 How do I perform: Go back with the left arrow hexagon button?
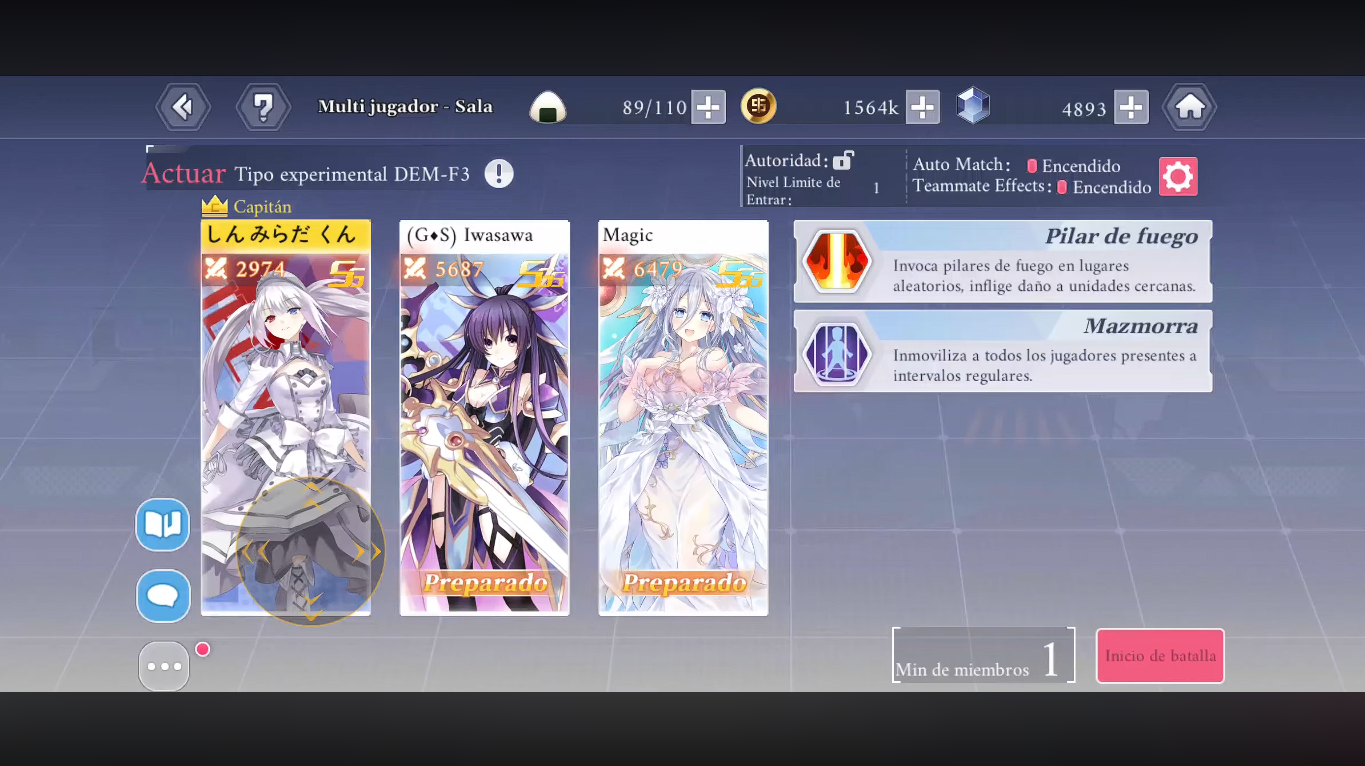pos(183,107)
